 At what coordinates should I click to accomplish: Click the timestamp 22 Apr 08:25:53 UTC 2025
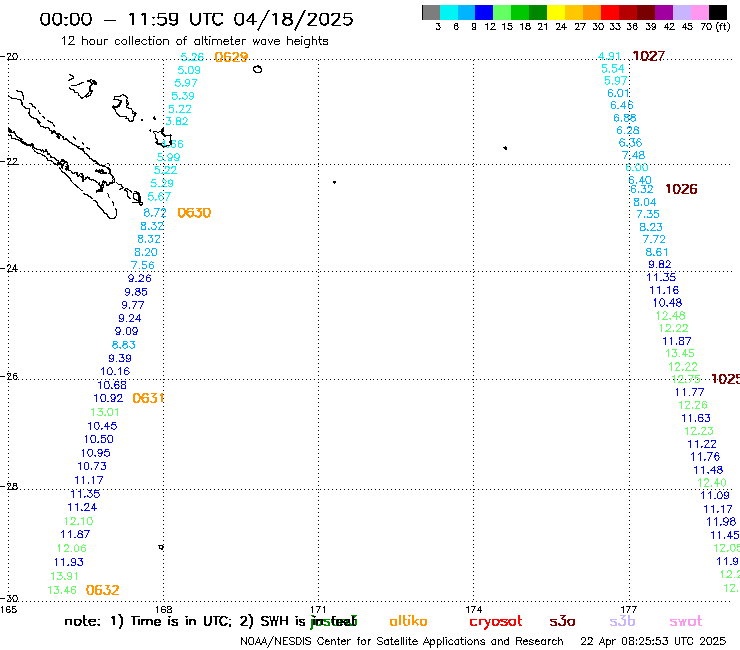point(653,642)
